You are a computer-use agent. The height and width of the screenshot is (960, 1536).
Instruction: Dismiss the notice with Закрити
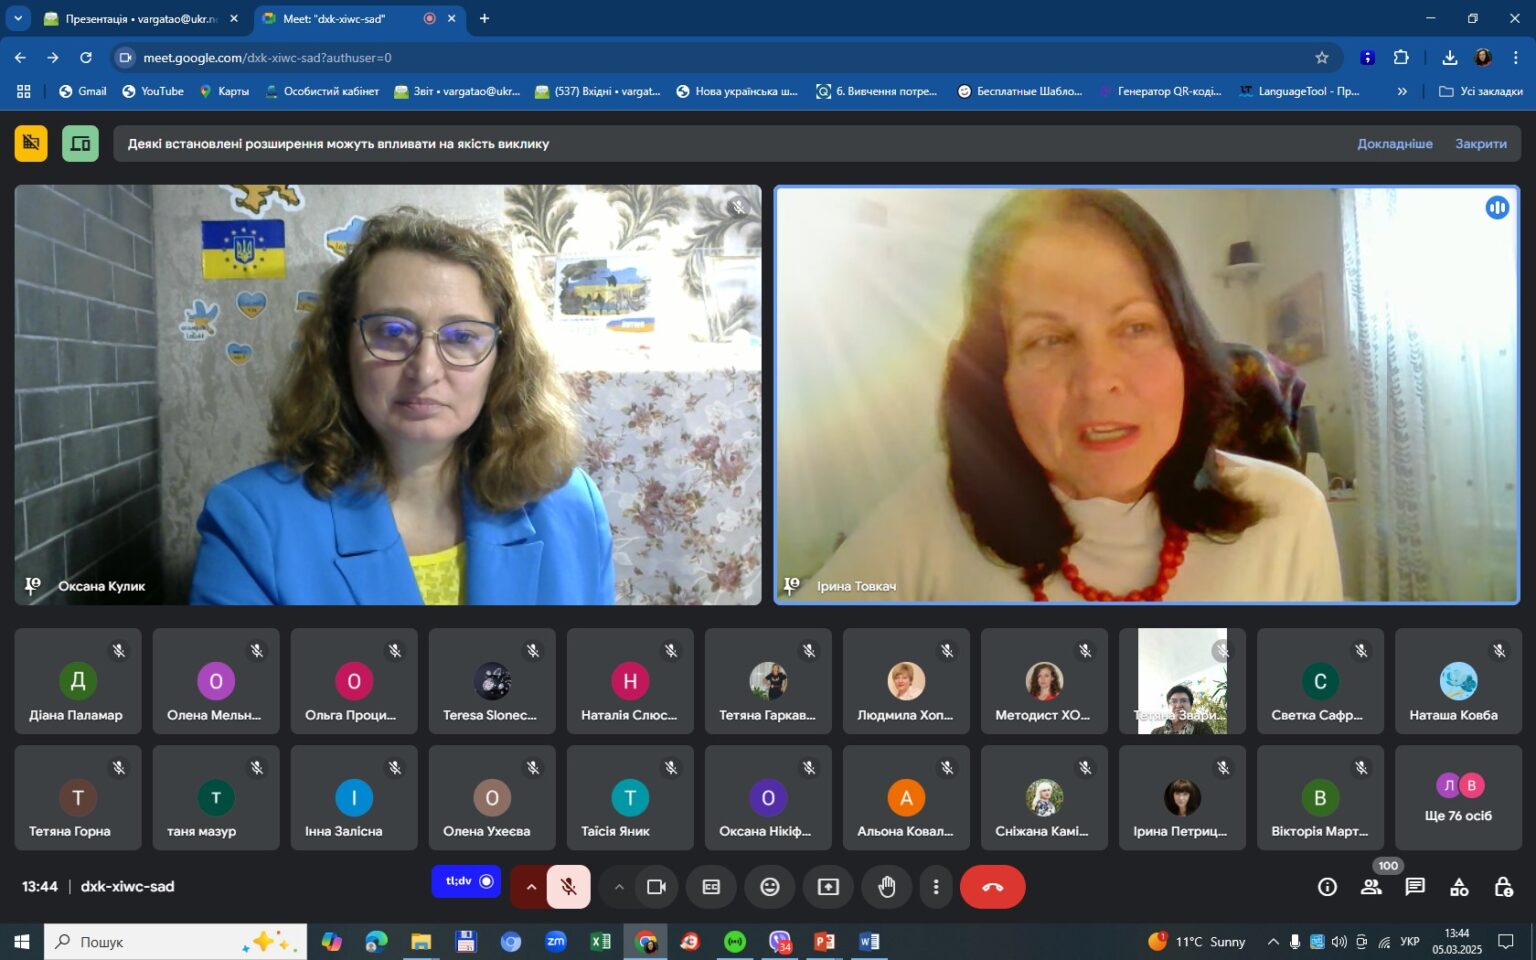coord(1481,144)
